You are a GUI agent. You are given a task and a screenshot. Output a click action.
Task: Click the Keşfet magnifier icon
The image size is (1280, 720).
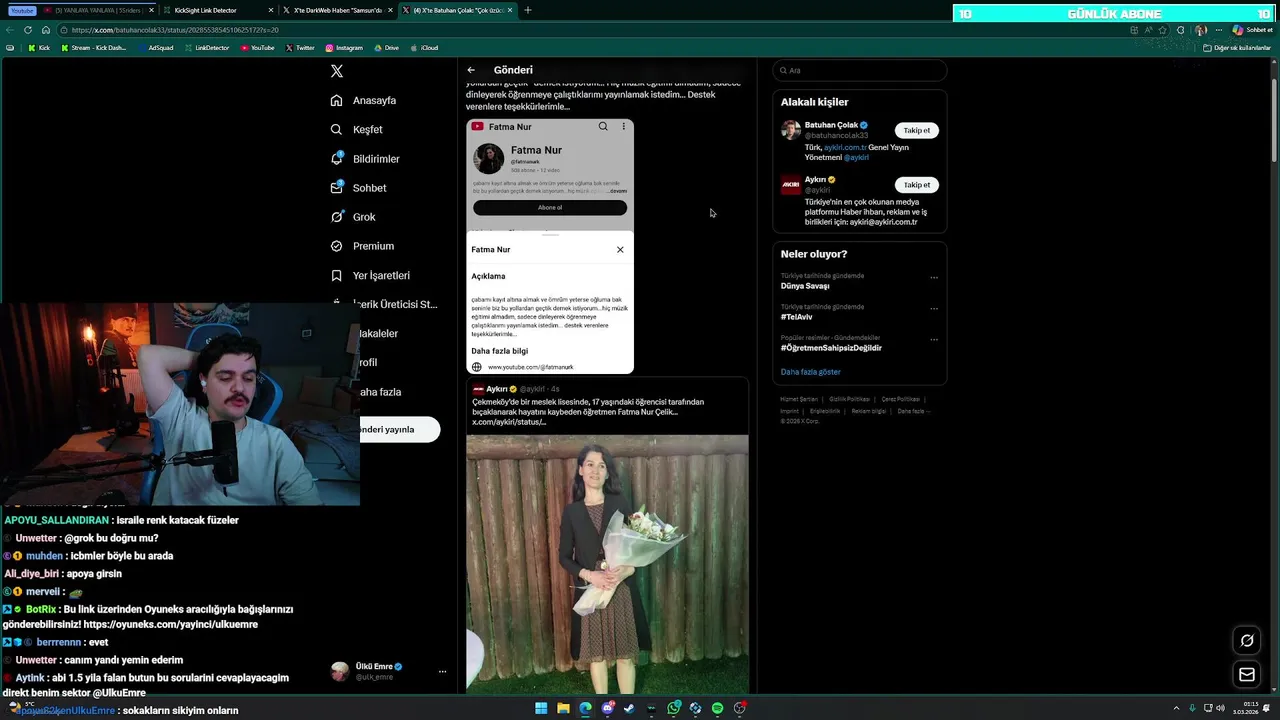(x=337, y=129)
